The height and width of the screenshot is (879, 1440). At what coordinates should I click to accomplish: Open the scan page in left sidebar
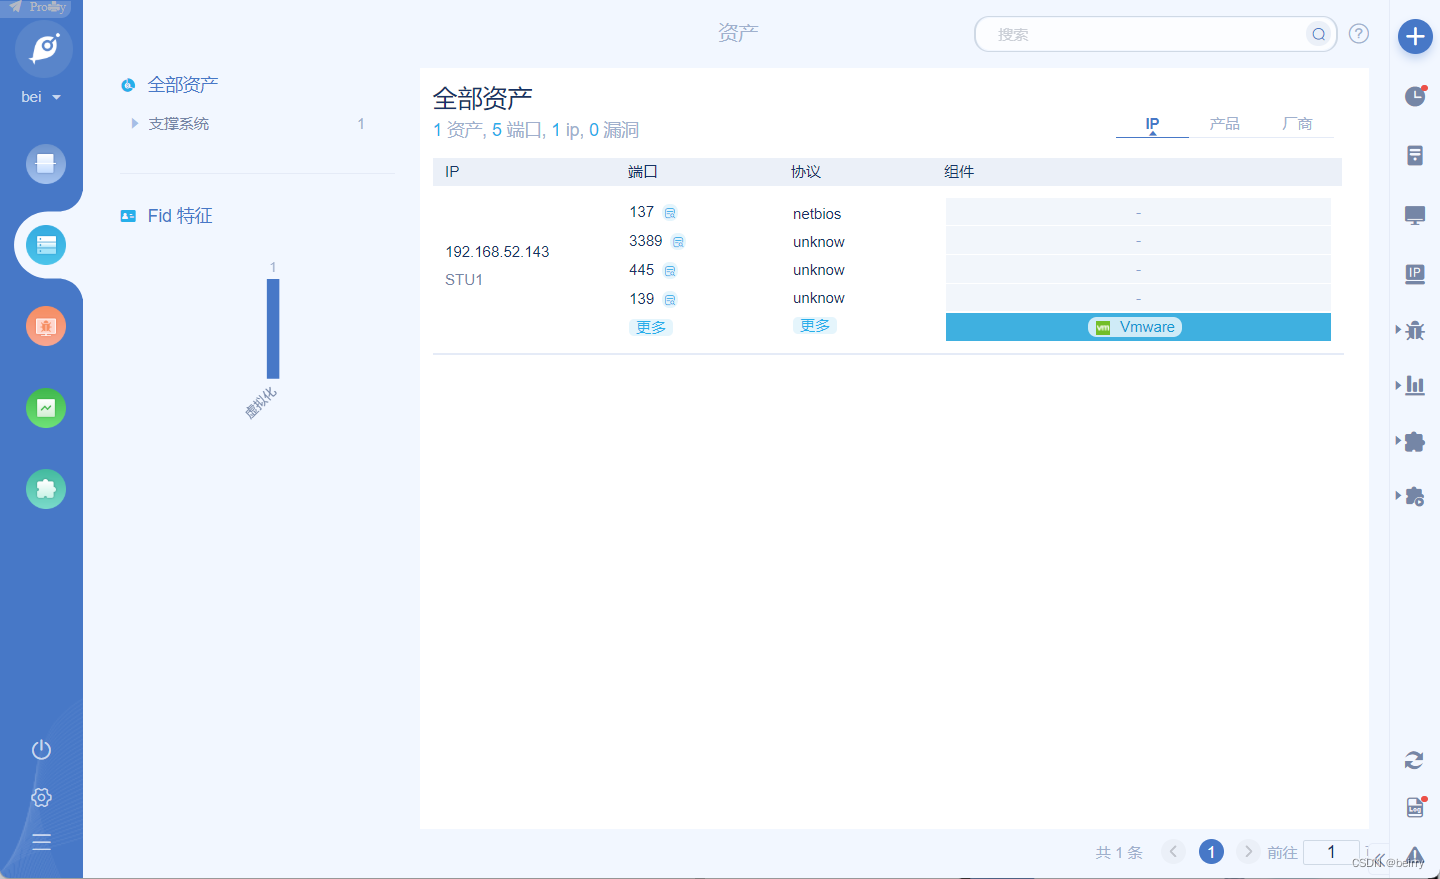point(46,164)
